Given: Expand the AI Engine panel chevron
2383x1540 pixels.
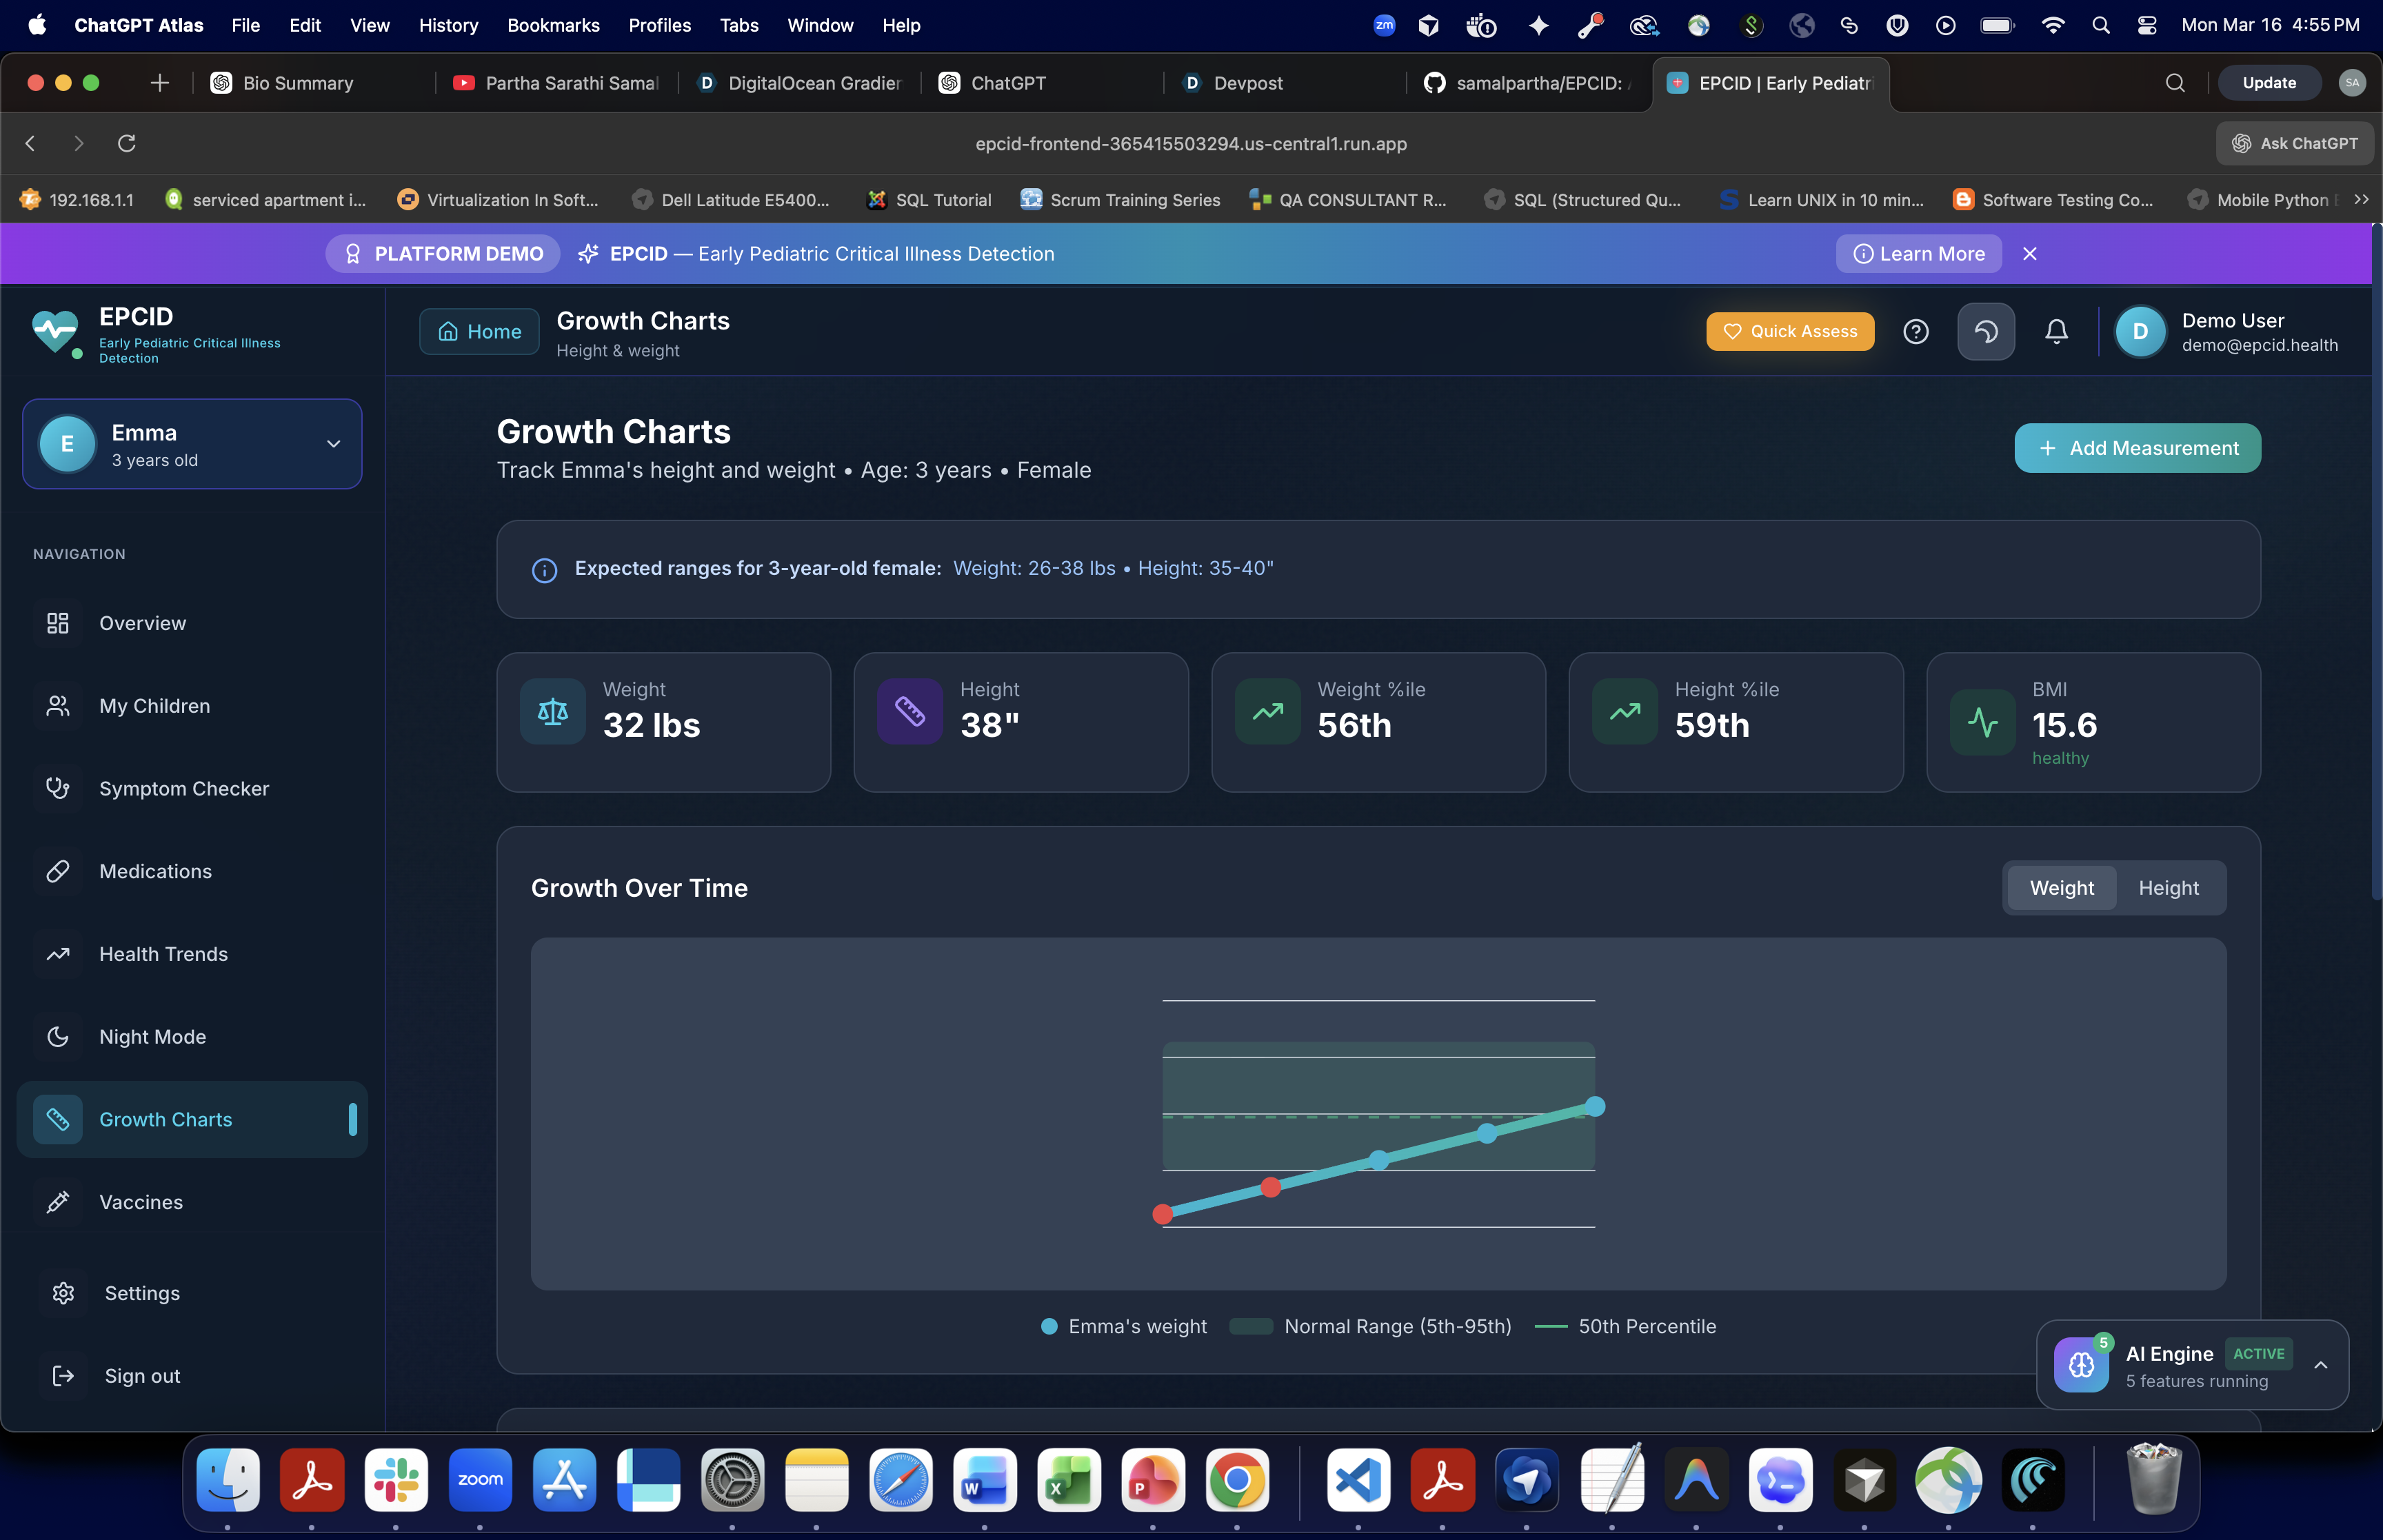Looking at the screenshot, I should [2320, 1365].
